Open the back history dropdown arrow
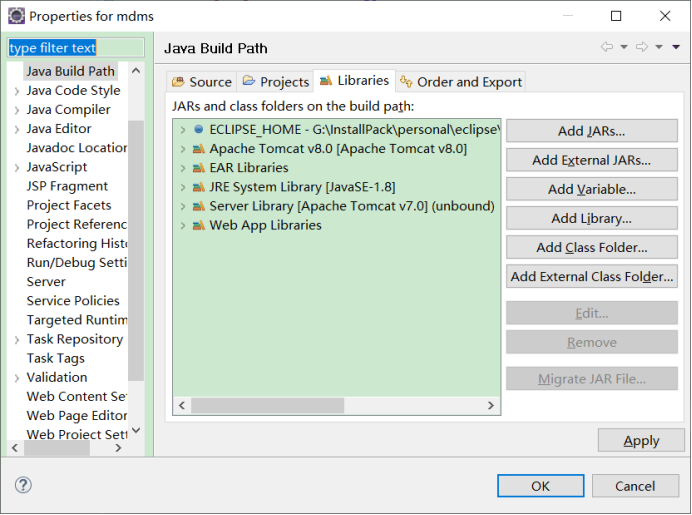The width and height of the screenshot is (692, 515). pos(624,47)
